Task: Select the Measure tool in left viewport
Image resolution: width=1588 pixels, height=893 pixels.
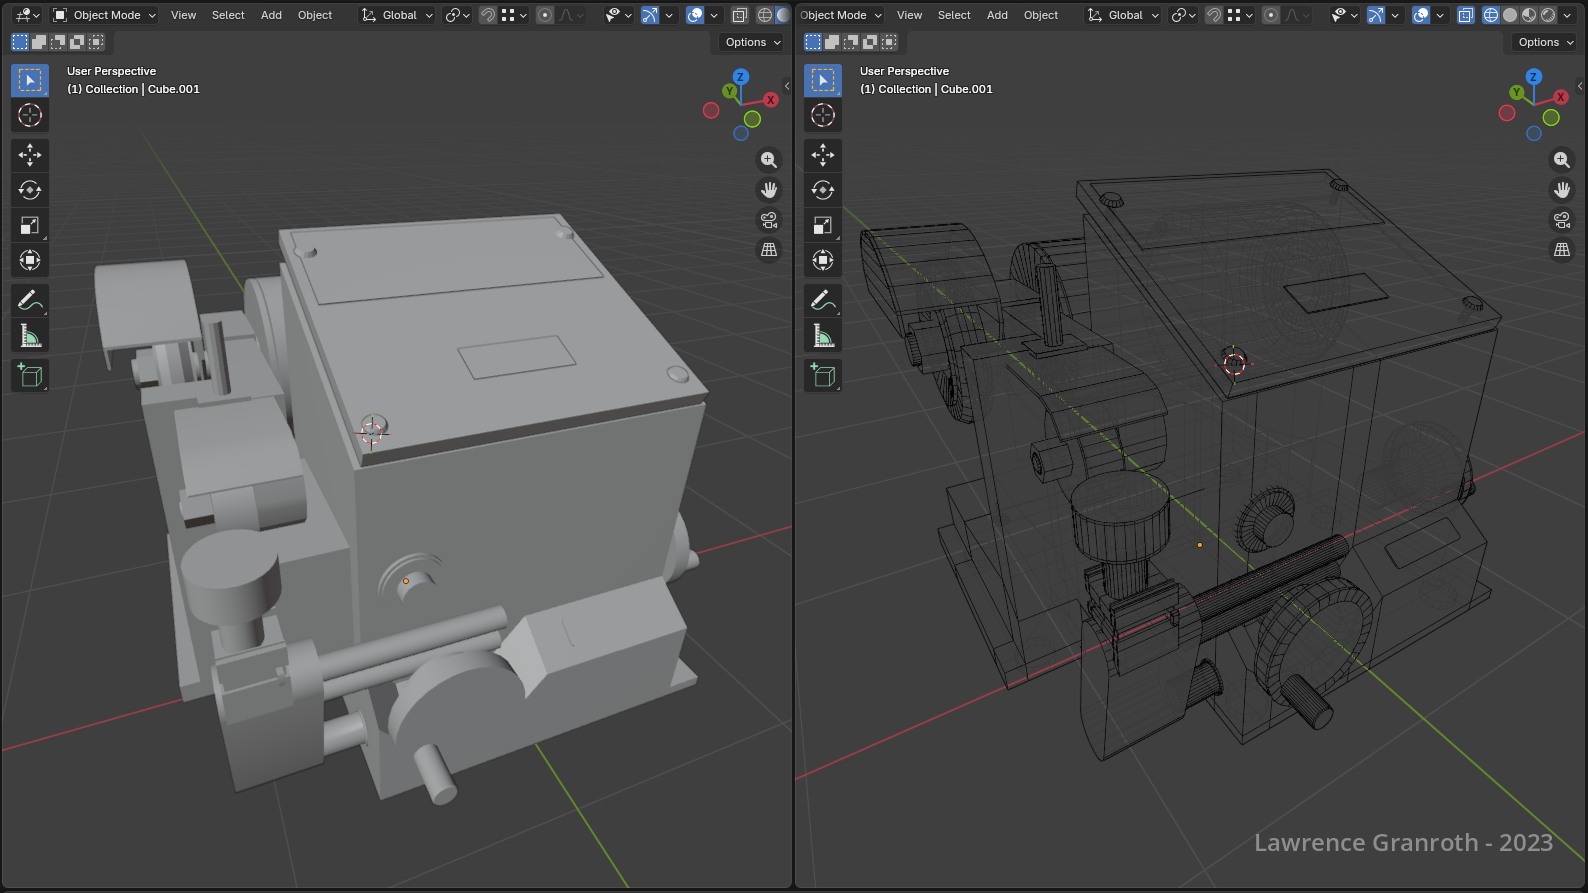Action: (x=30, y=336)
